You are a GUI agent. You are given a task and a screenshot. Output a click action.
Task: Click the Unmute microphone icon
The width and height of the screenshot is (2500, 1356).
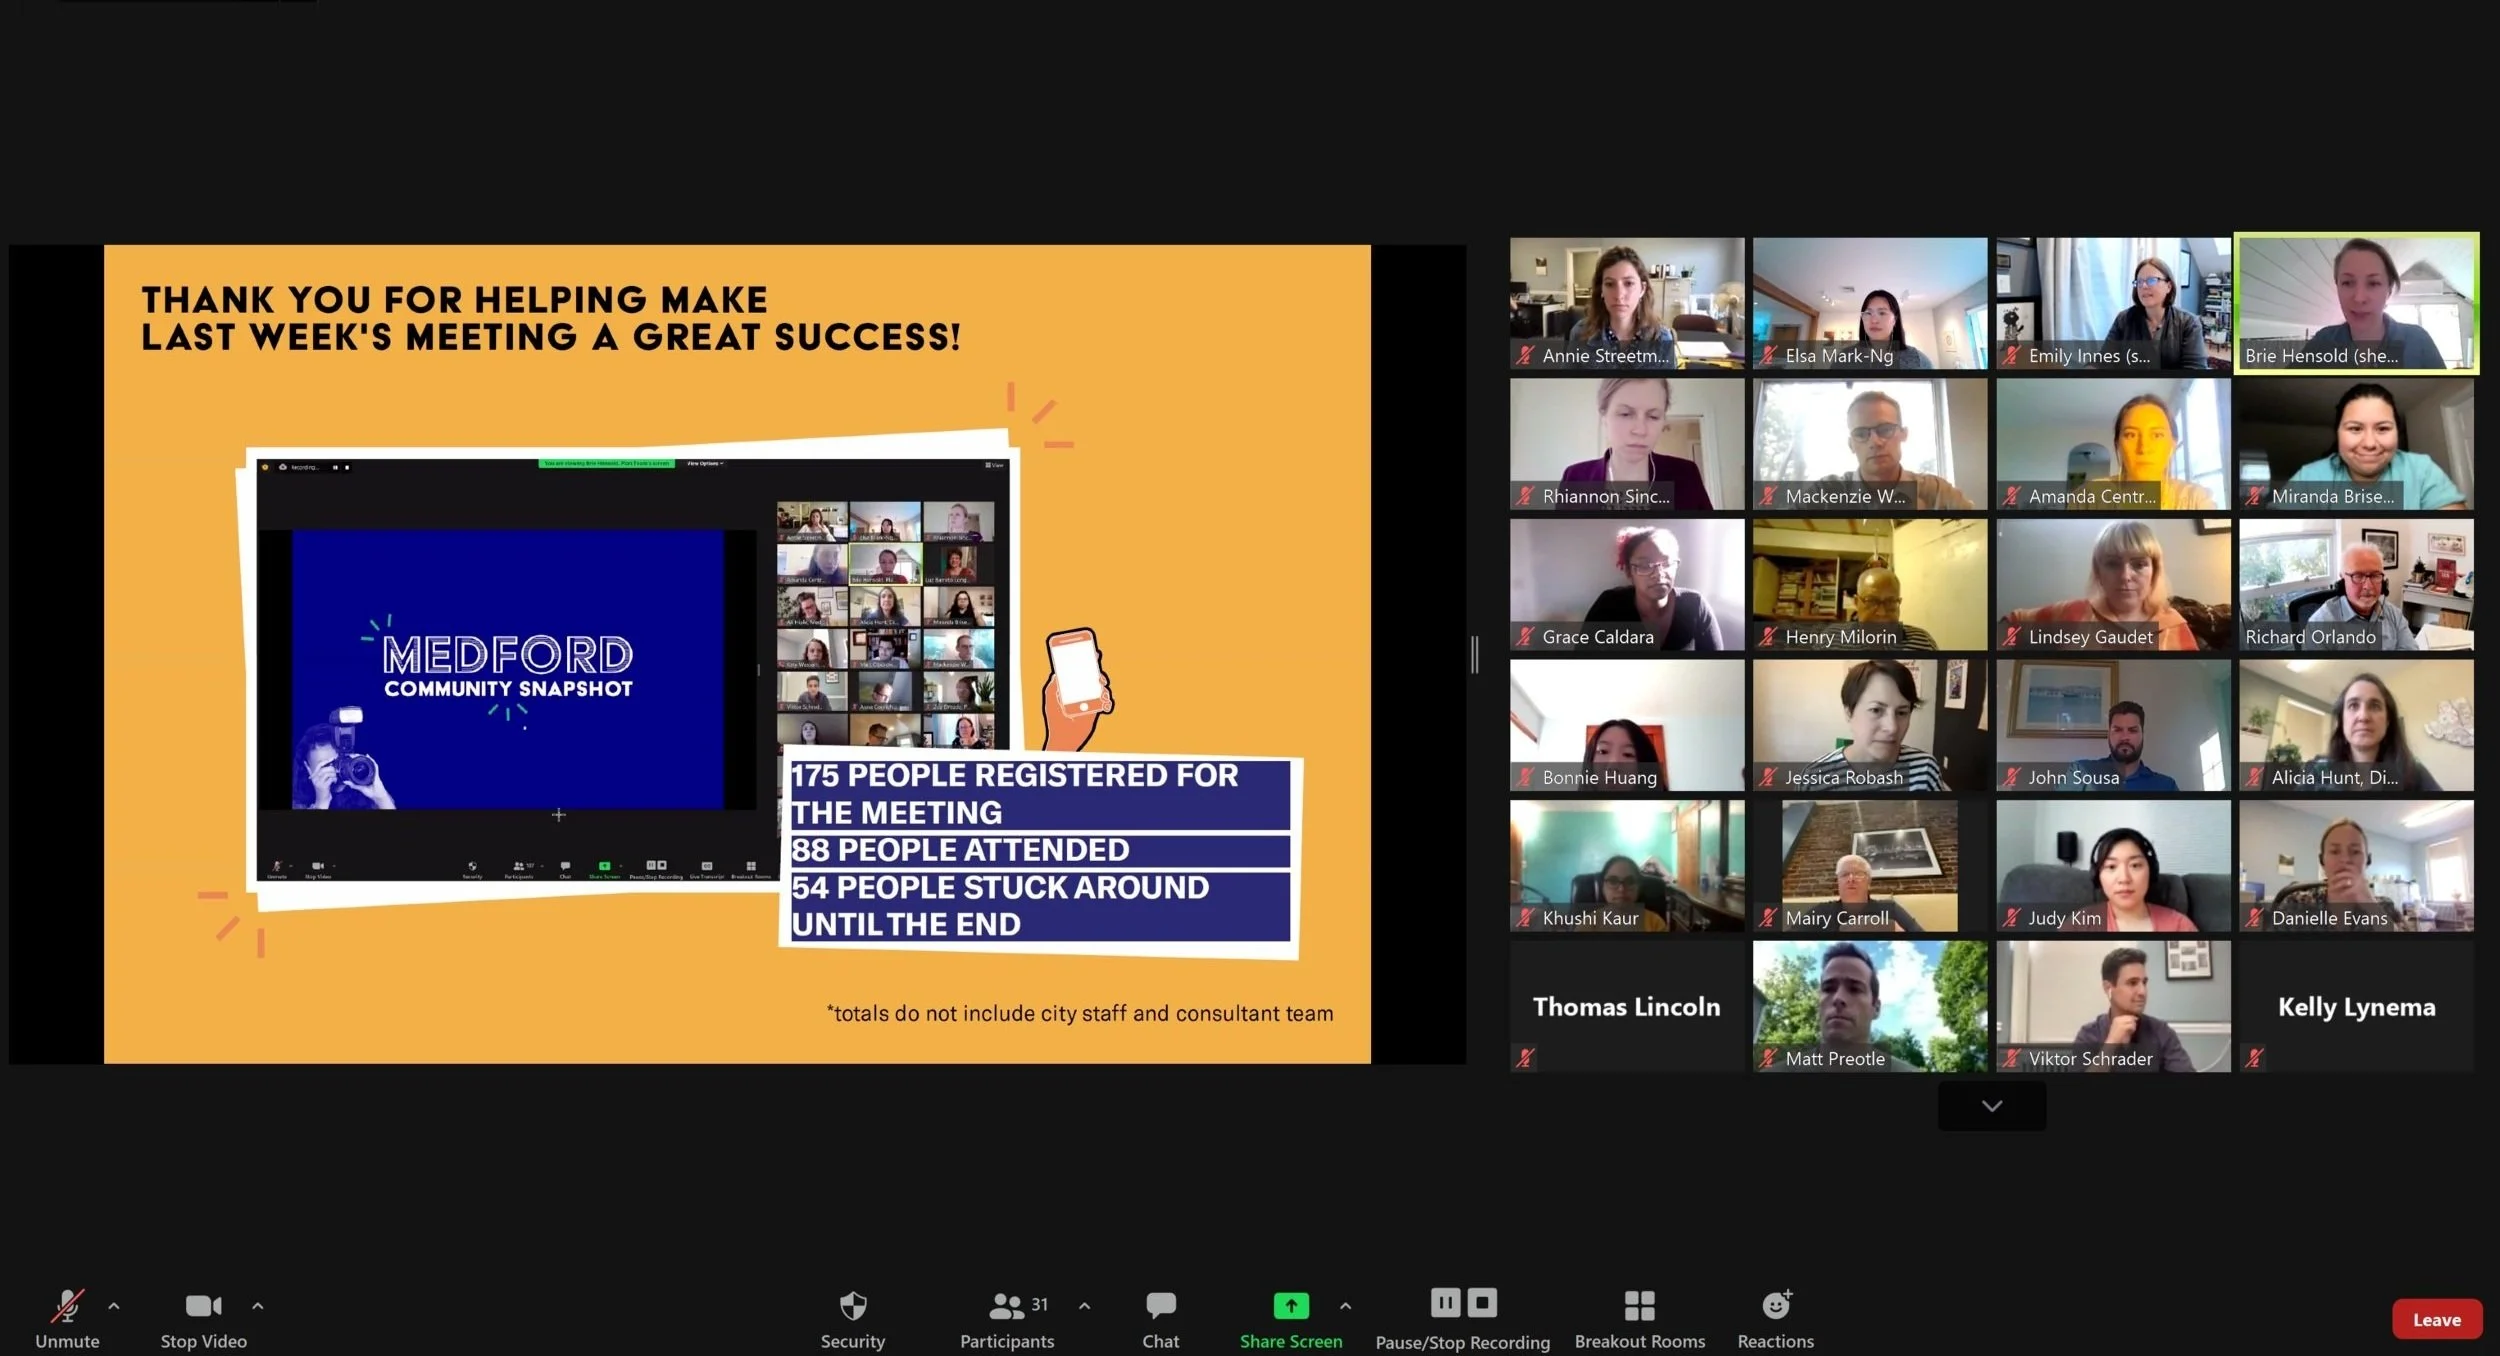point(67,1306)
